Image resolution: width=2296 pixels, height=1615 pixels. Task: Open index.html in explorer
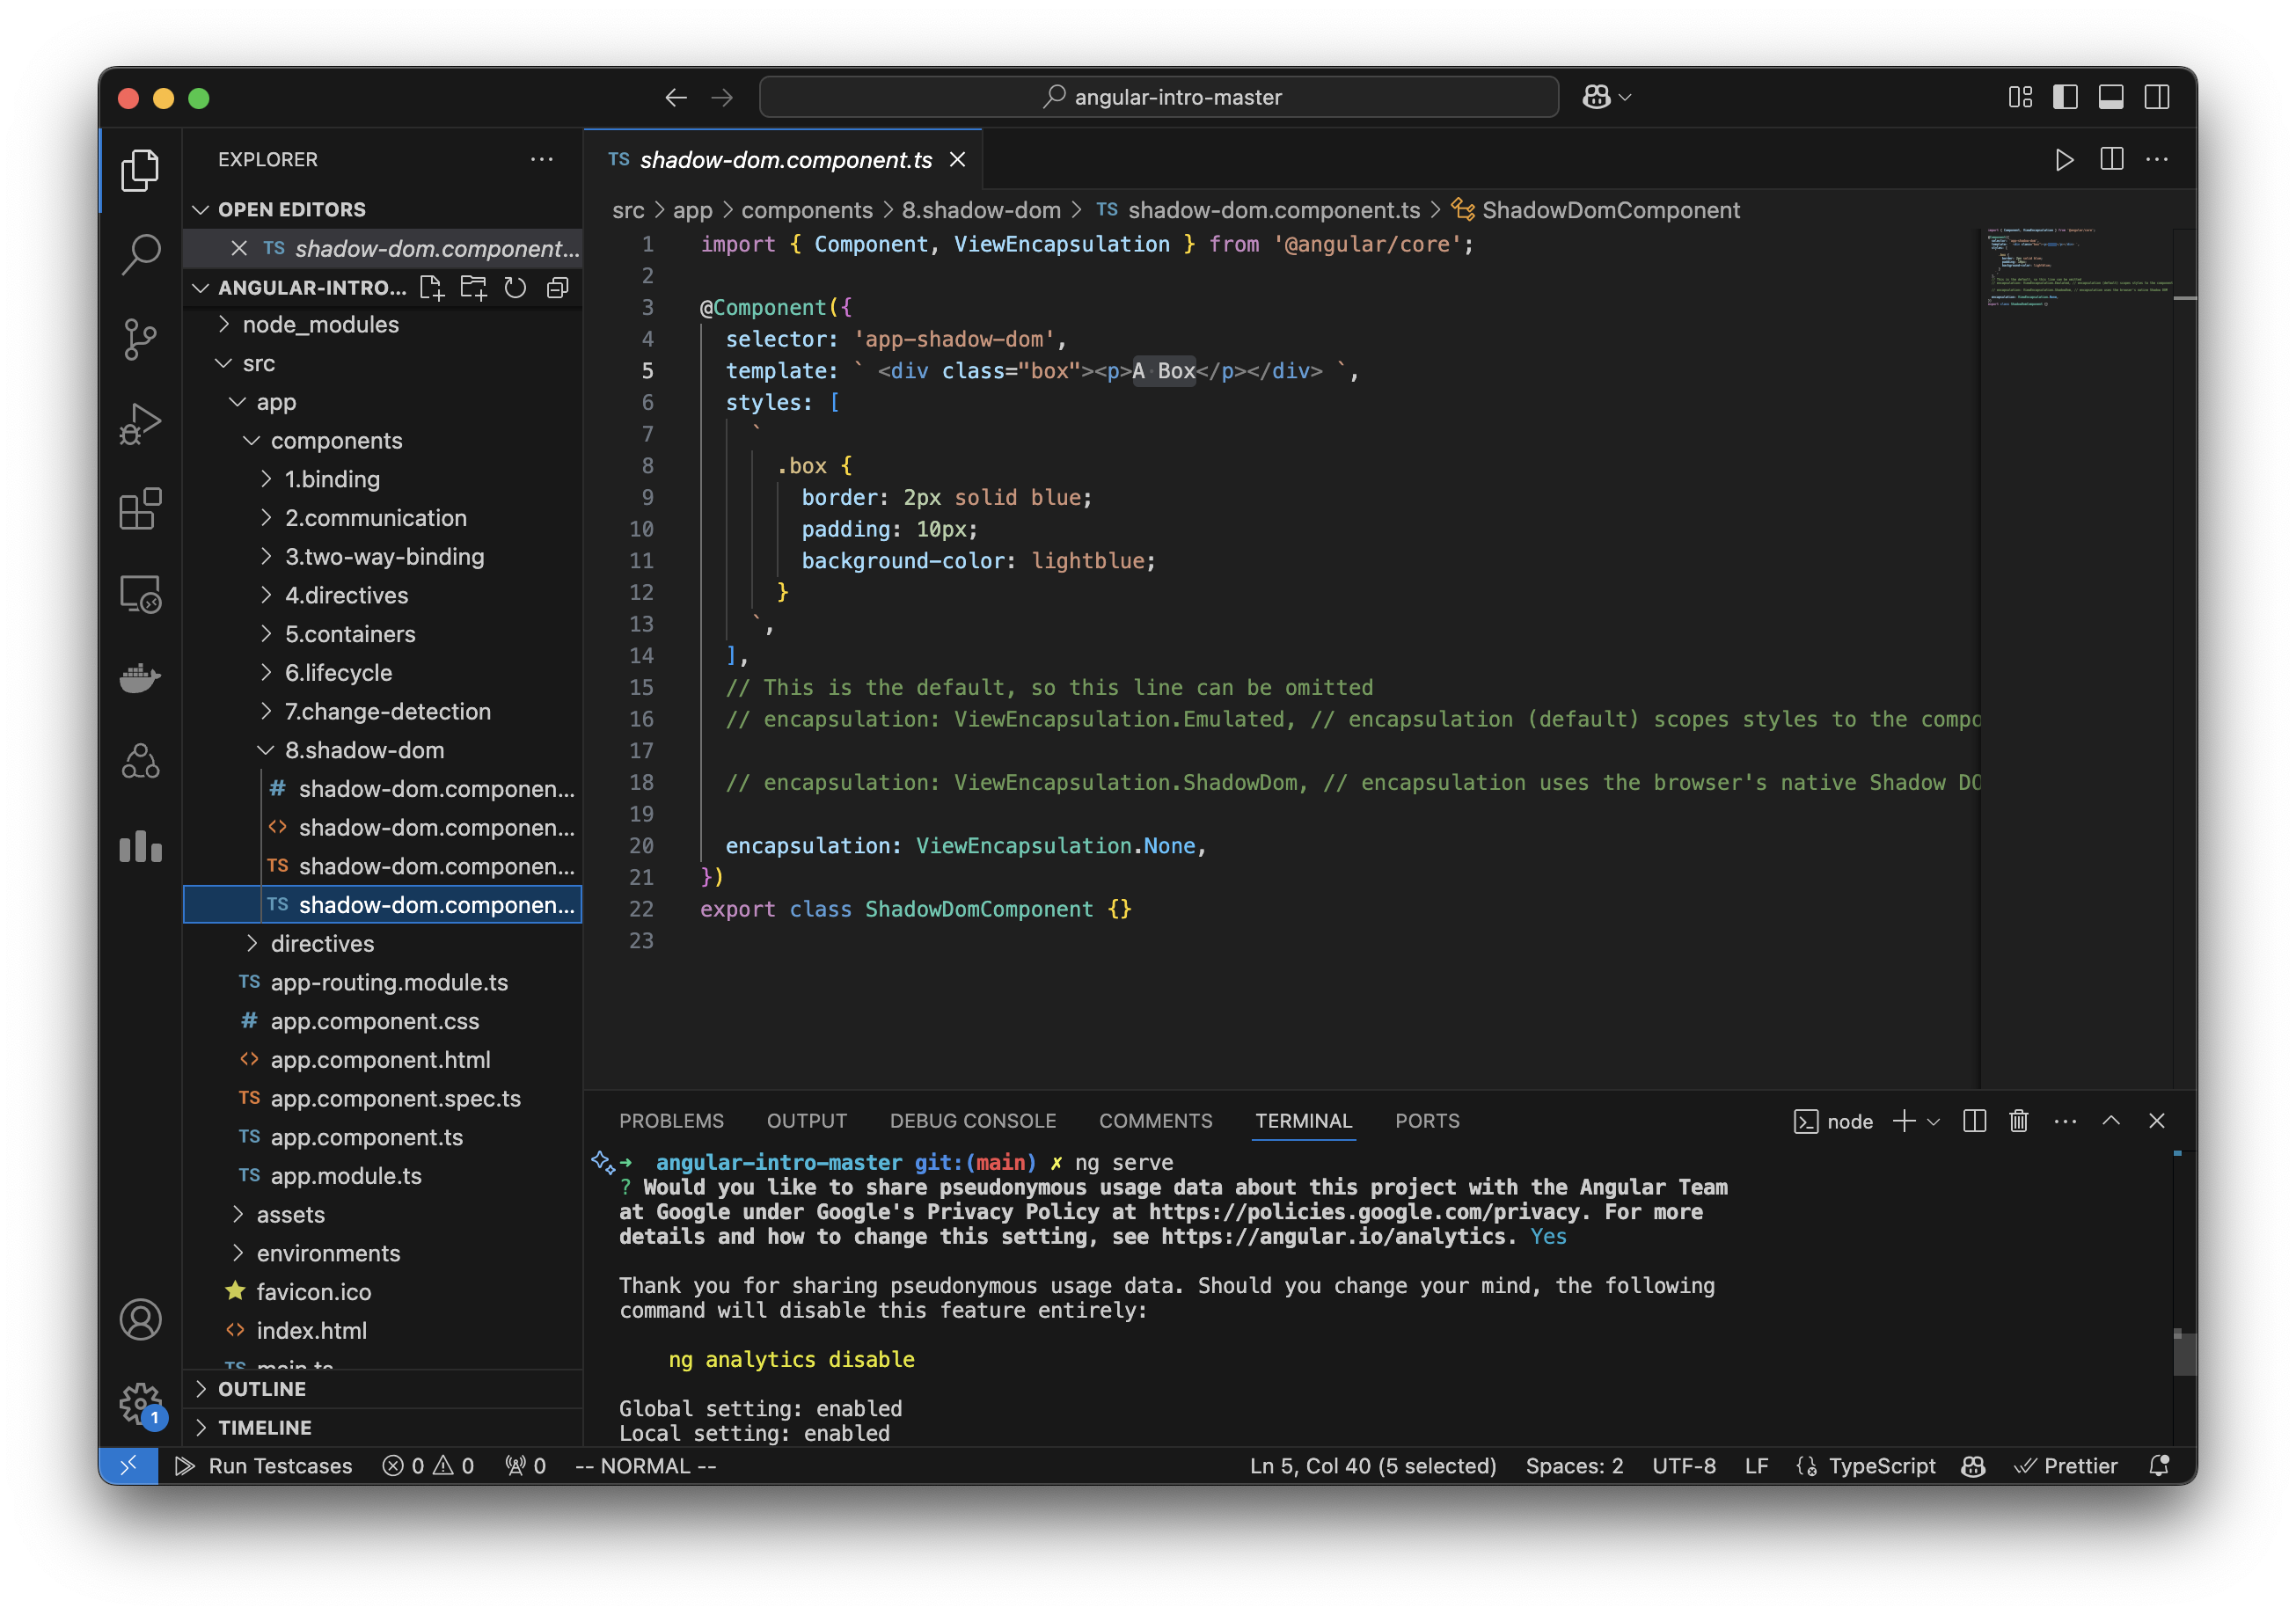coord(382,1331)
